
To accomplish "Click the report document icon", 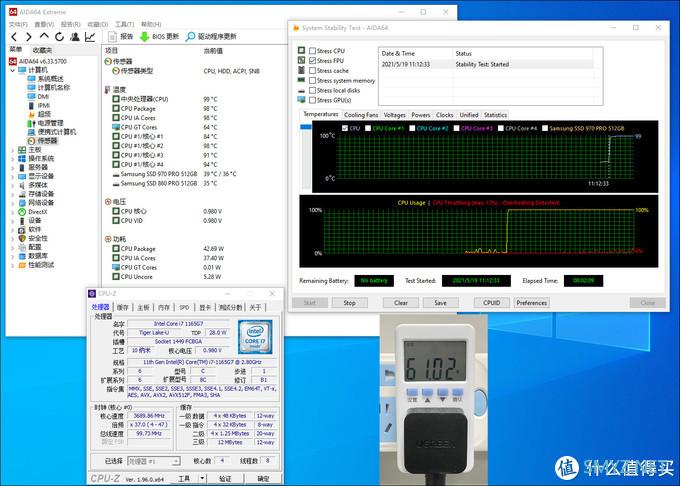I will pyautogui.click(x=113, y=37).
